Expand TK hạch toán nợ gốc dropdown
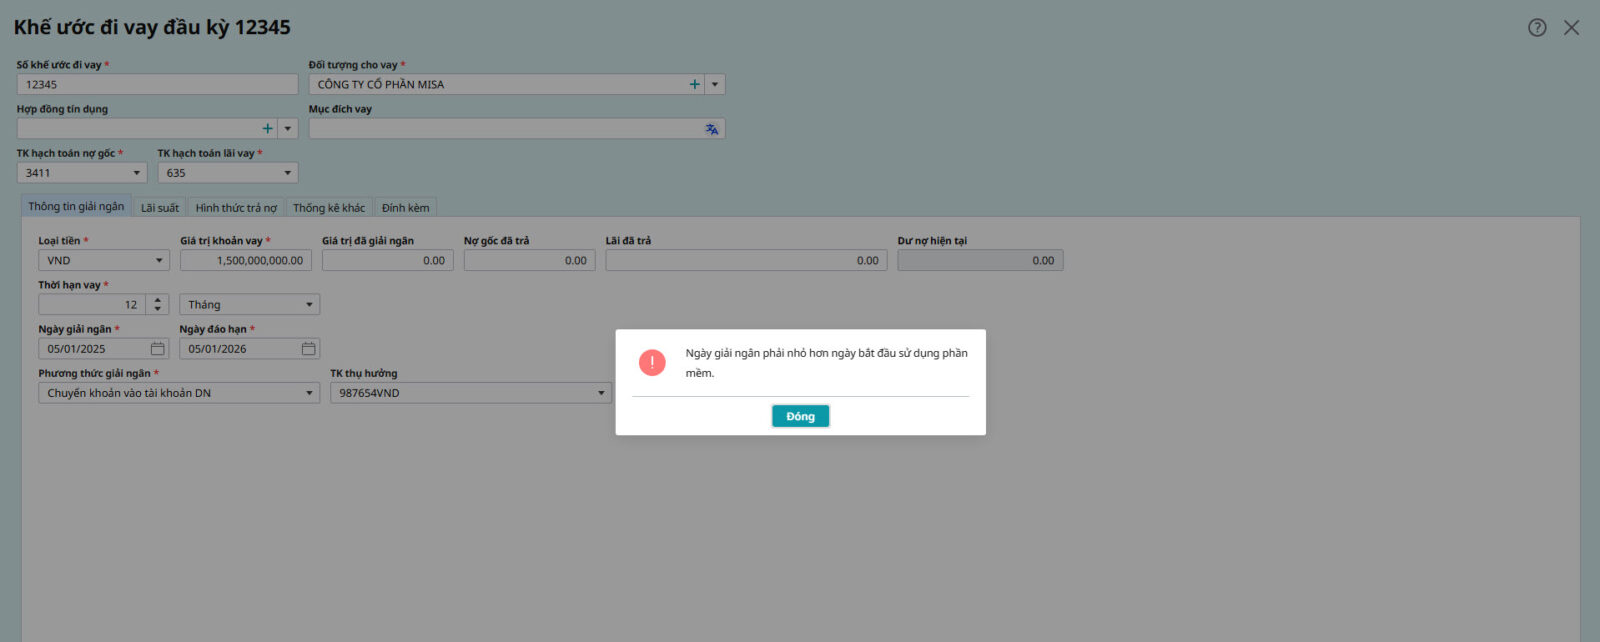 [137, 173]
